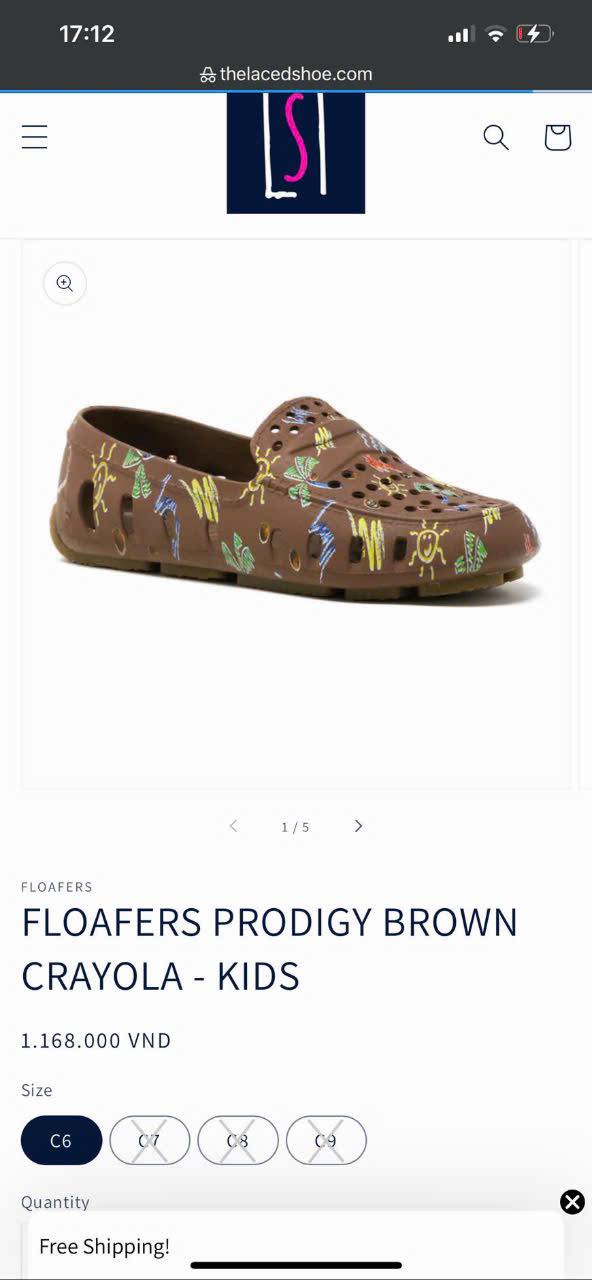Tap the 1 / 5 image counter
The height and width of the screenshot is (1280, 592).
(295, 827)
